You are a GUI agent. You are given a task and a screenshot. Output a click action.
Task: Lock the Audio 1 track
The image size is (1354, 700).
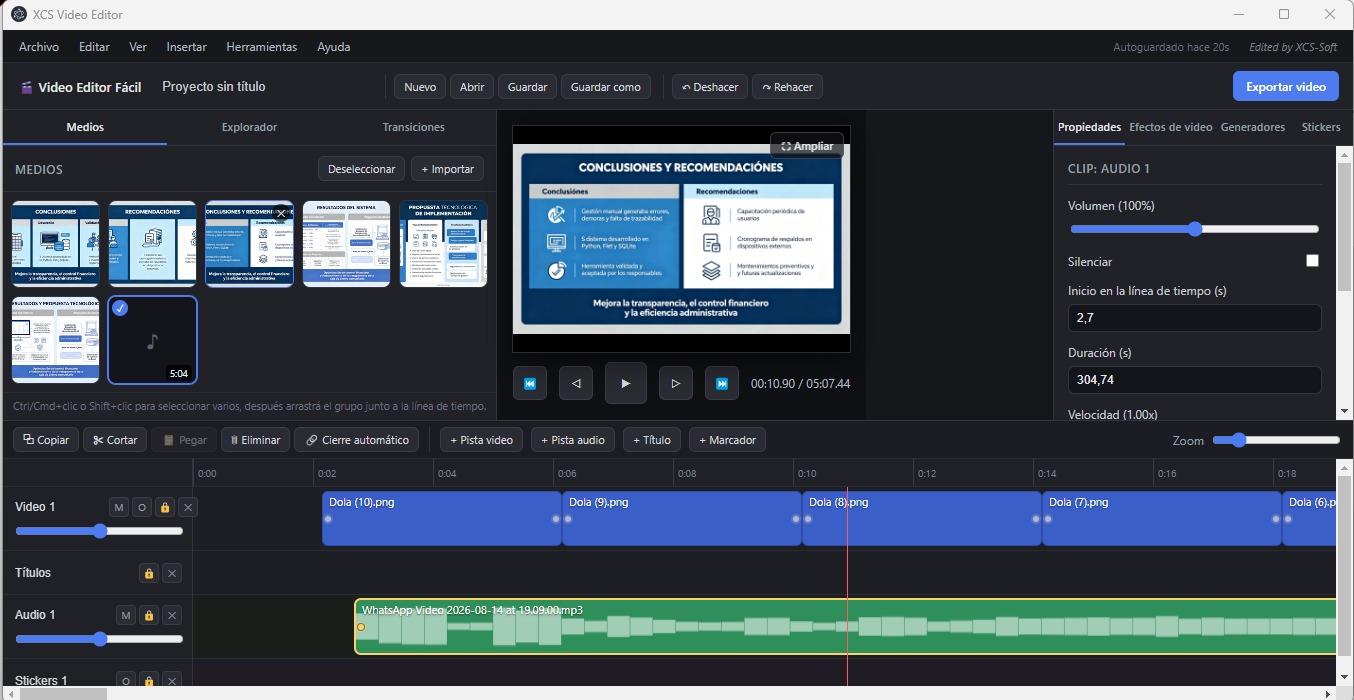149,615
